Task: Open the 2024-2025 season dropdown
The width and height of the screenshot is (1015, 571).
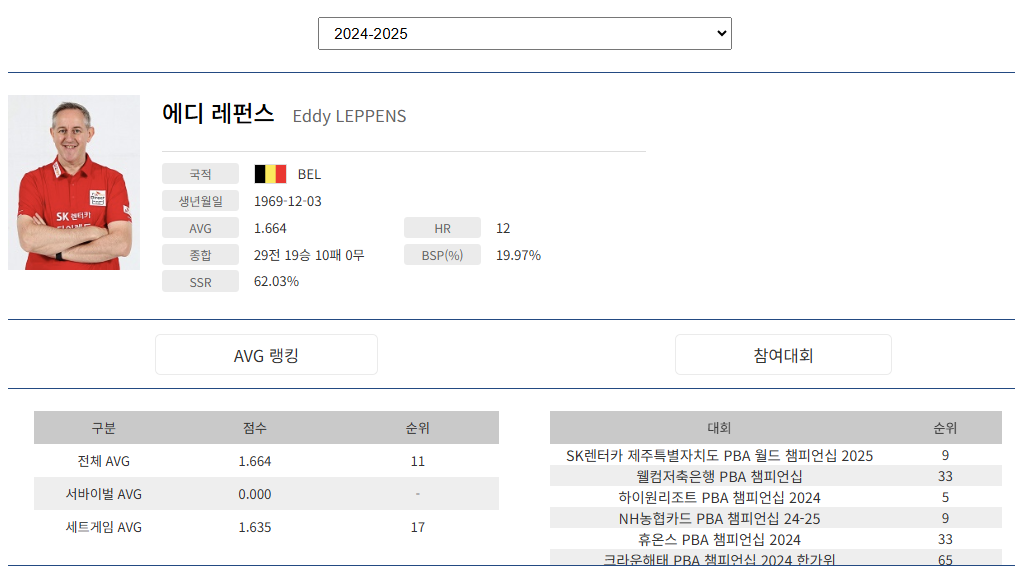Action: click(524, 34)
